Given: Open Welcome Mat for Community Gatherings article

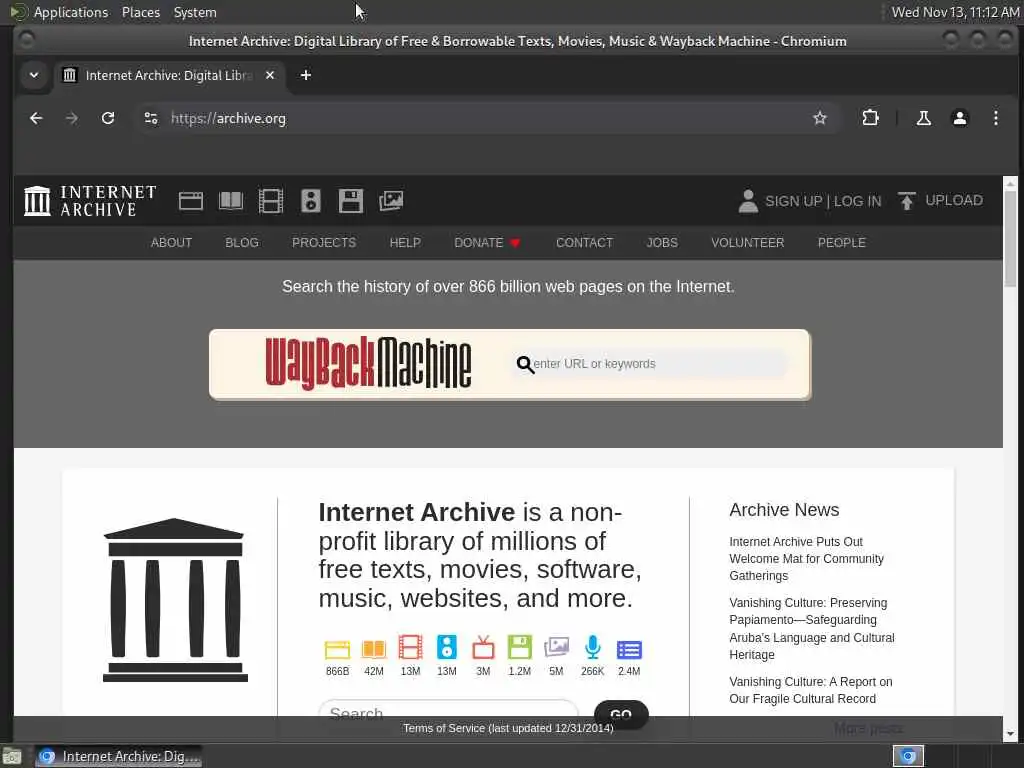Looking at the screenshot, I should (x=807, y=559).
